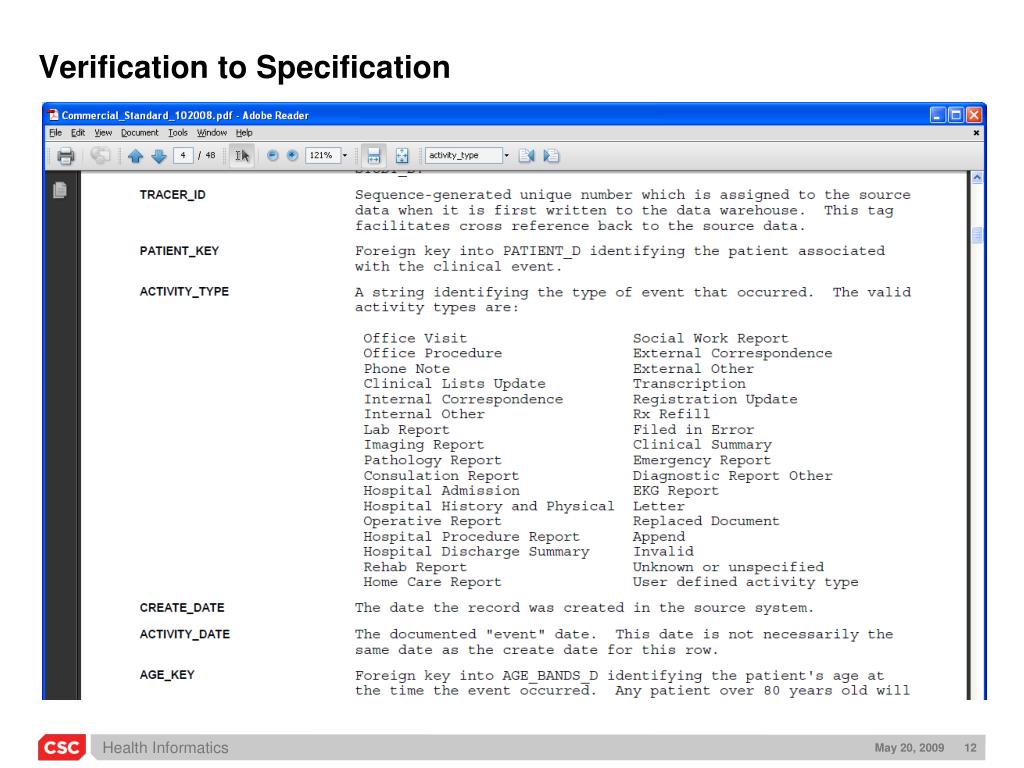The height and width of the screenshot is (768, 1024).
Task: Click the vertical scrollbar thumb
Action: point(977,234)
